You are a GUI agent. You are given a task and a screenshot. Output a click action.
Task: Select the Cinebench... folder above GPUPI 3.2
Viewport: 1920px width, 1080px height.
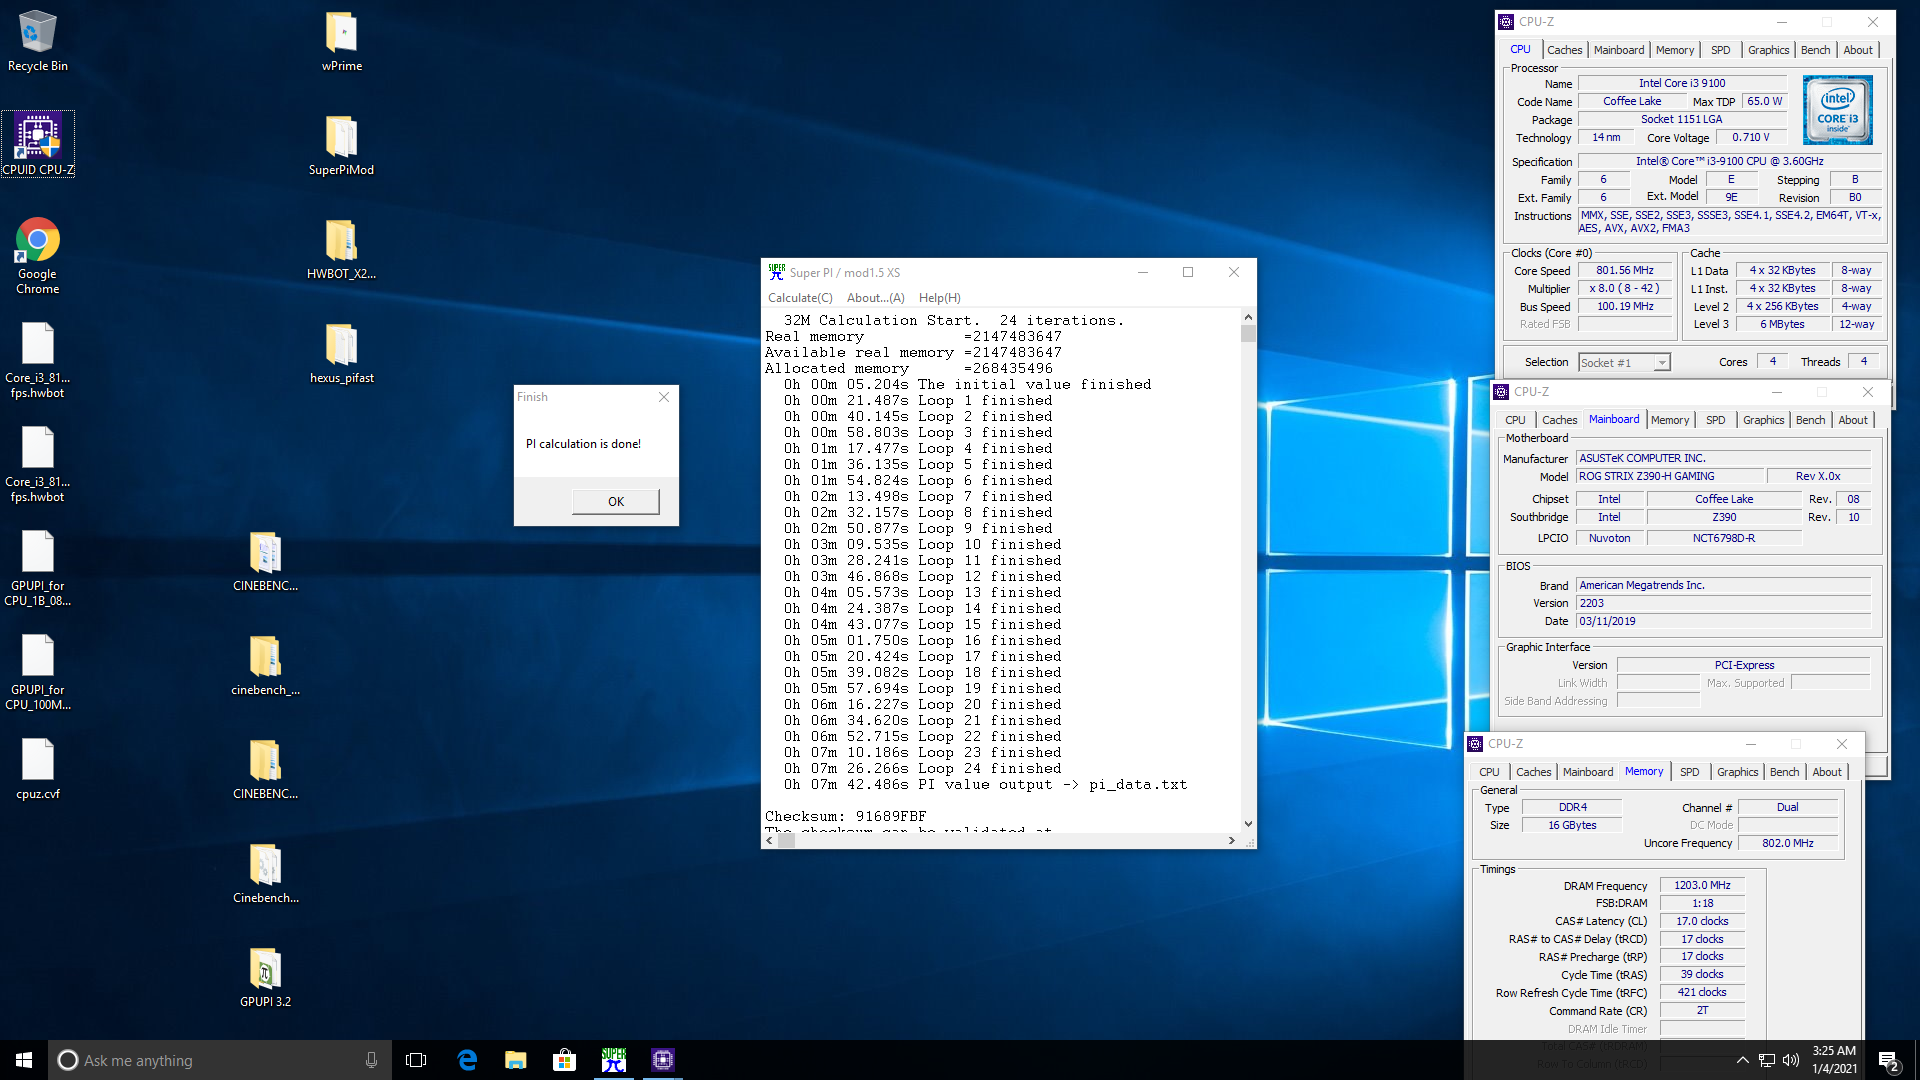tap(265, 873)
